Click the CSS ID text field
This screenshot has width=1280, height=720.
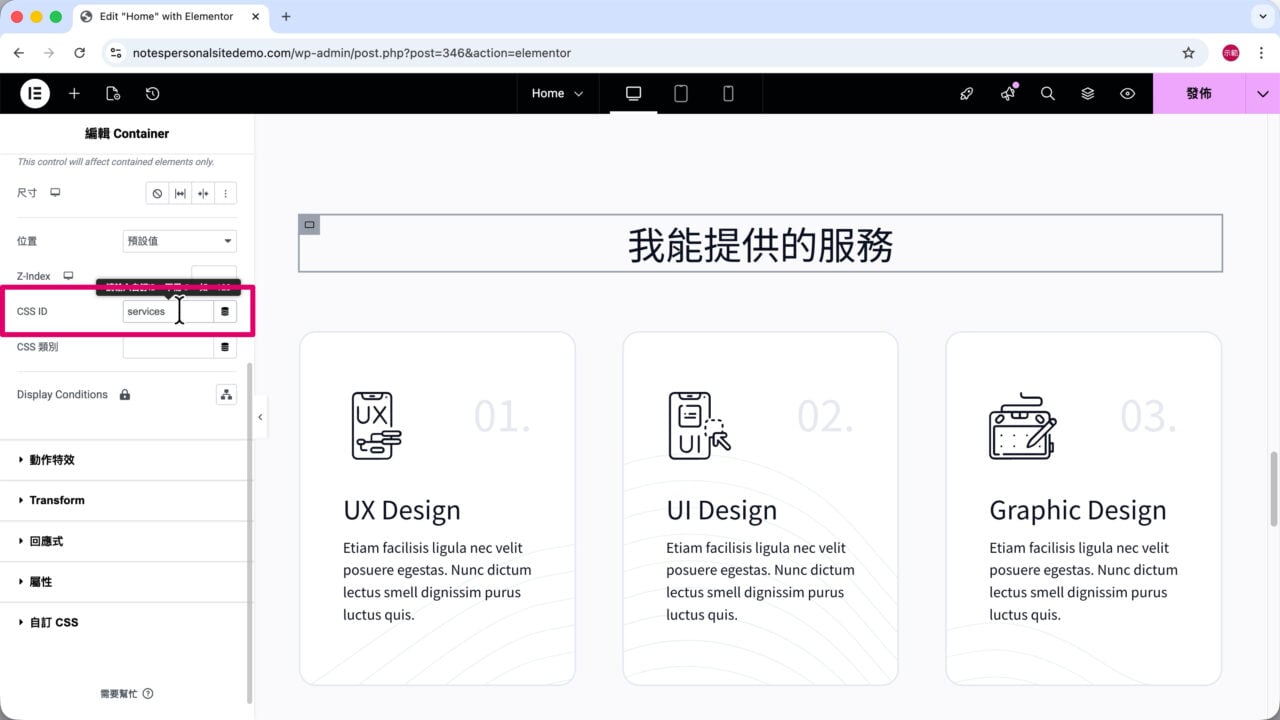pos(168,311)
